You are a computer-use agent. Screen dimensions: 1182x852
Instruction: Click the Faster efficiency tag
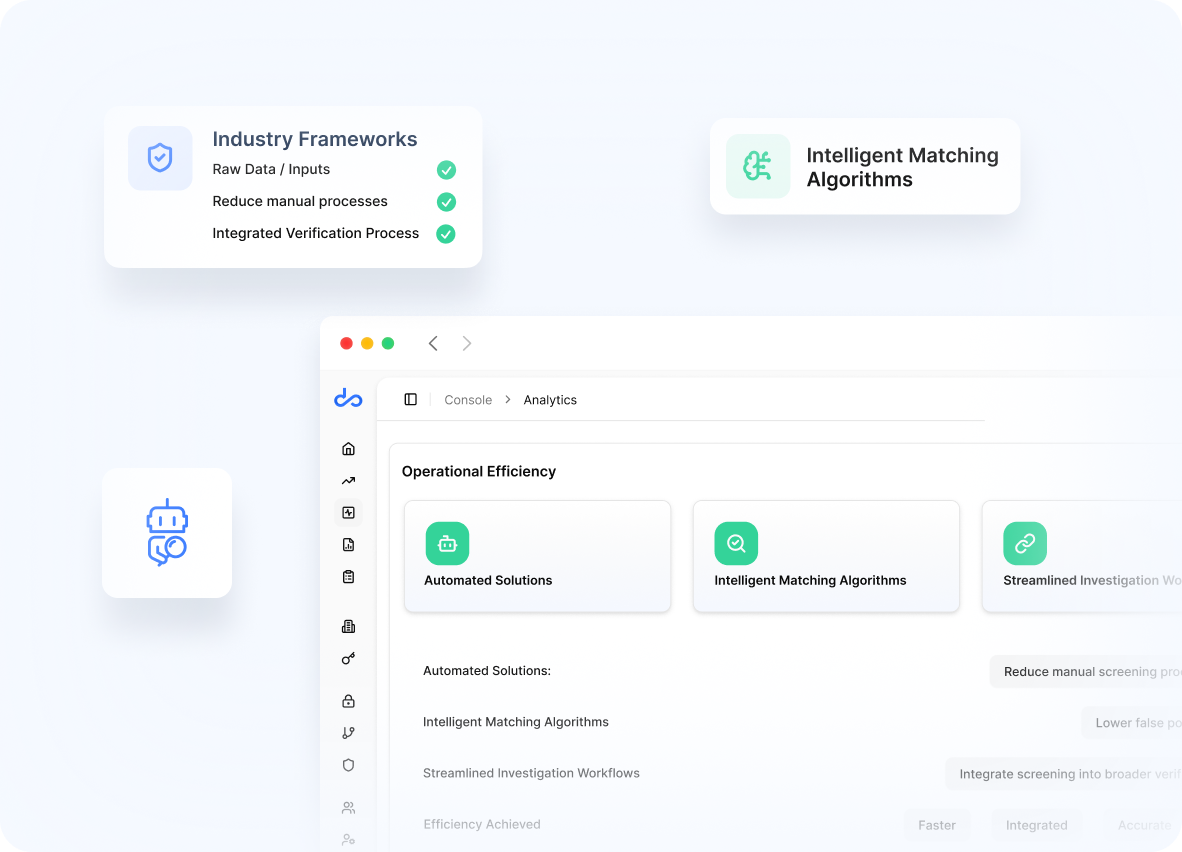coord(937,825)
